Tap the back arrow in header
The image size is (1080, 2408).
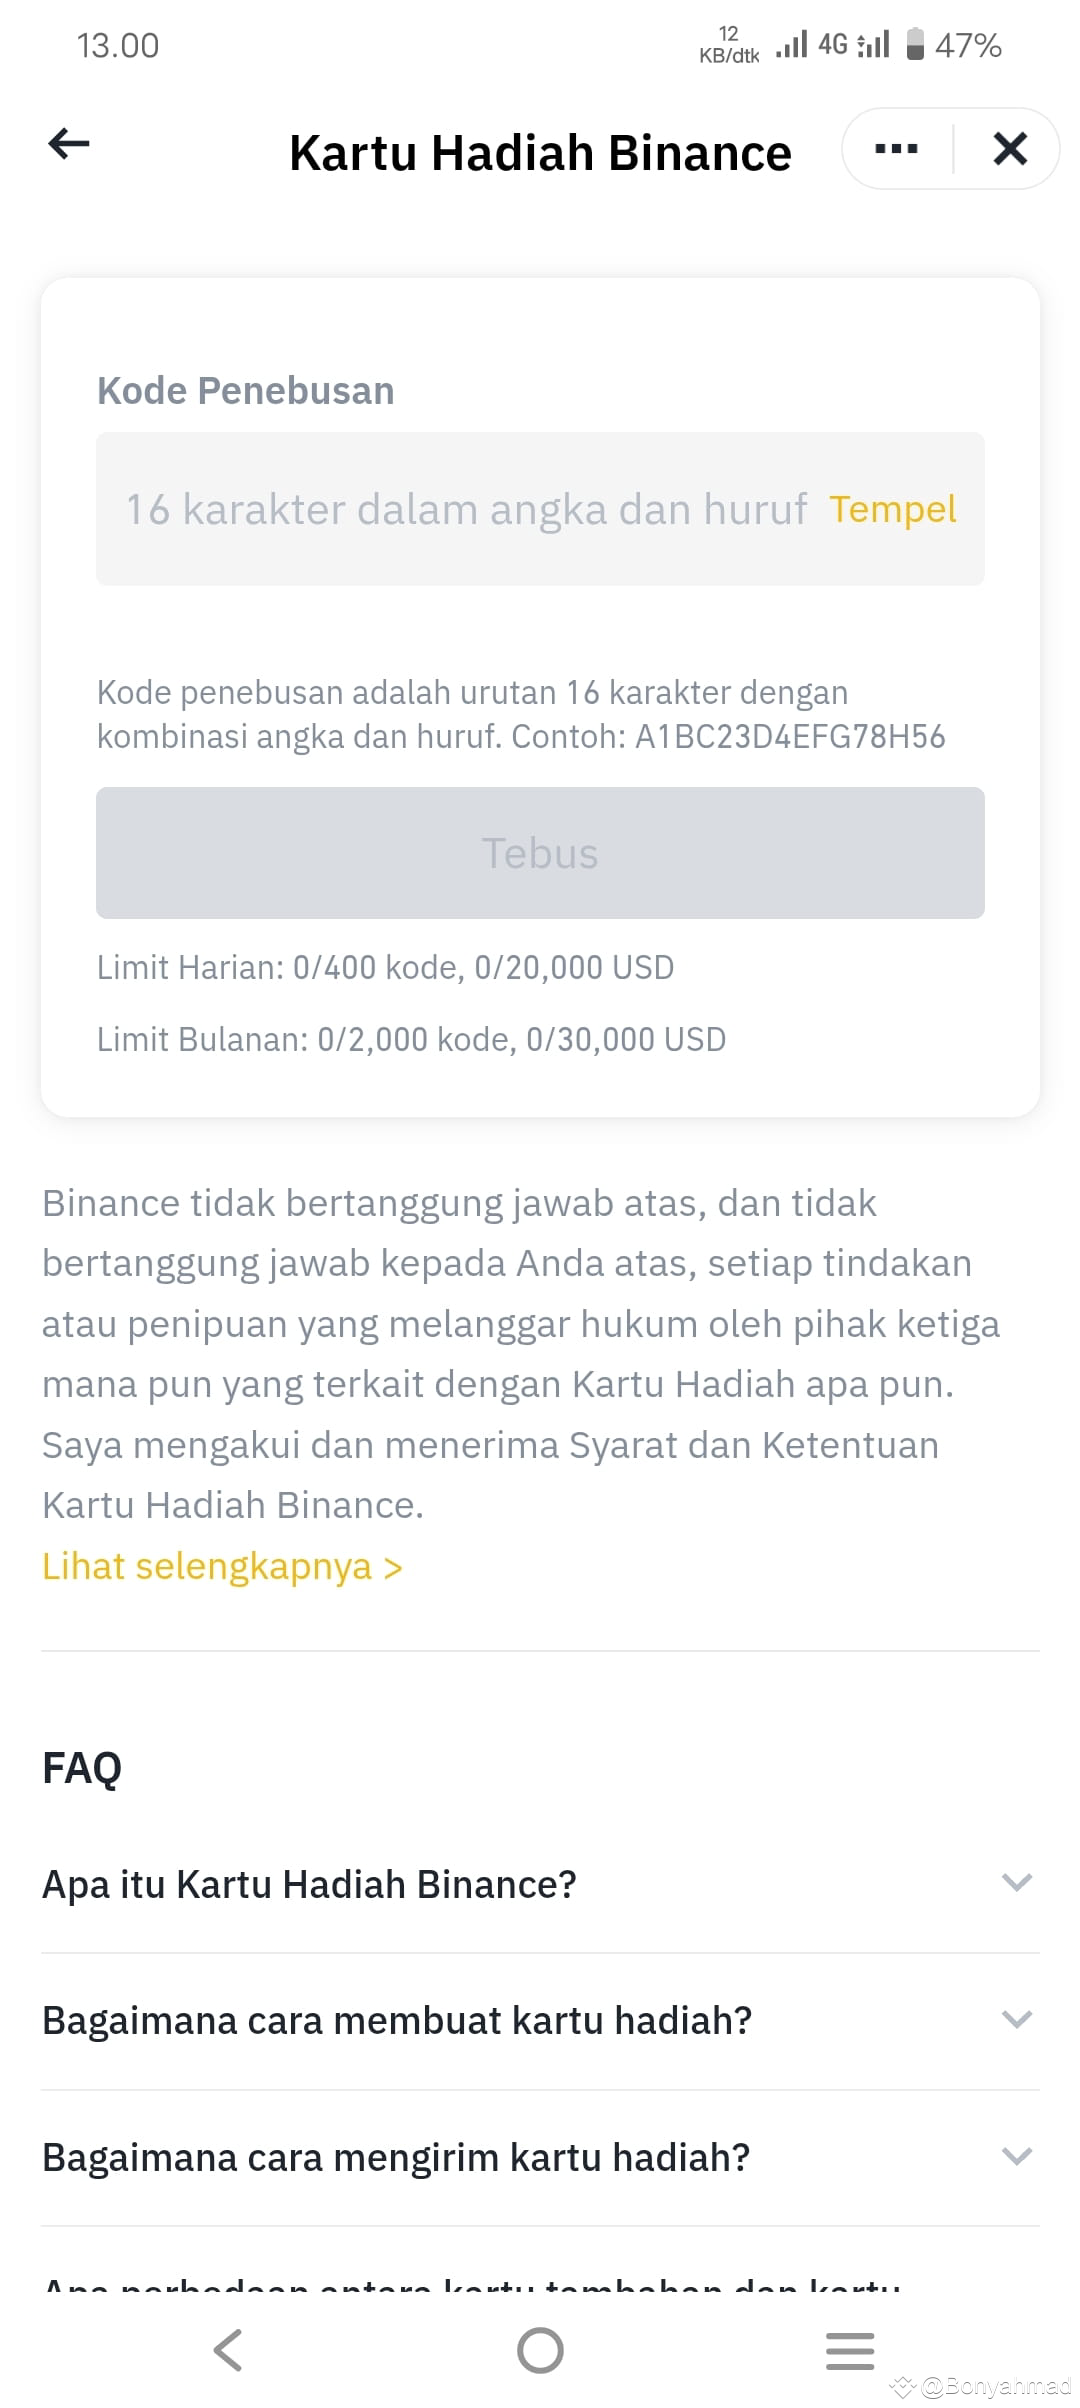(69, 144)
